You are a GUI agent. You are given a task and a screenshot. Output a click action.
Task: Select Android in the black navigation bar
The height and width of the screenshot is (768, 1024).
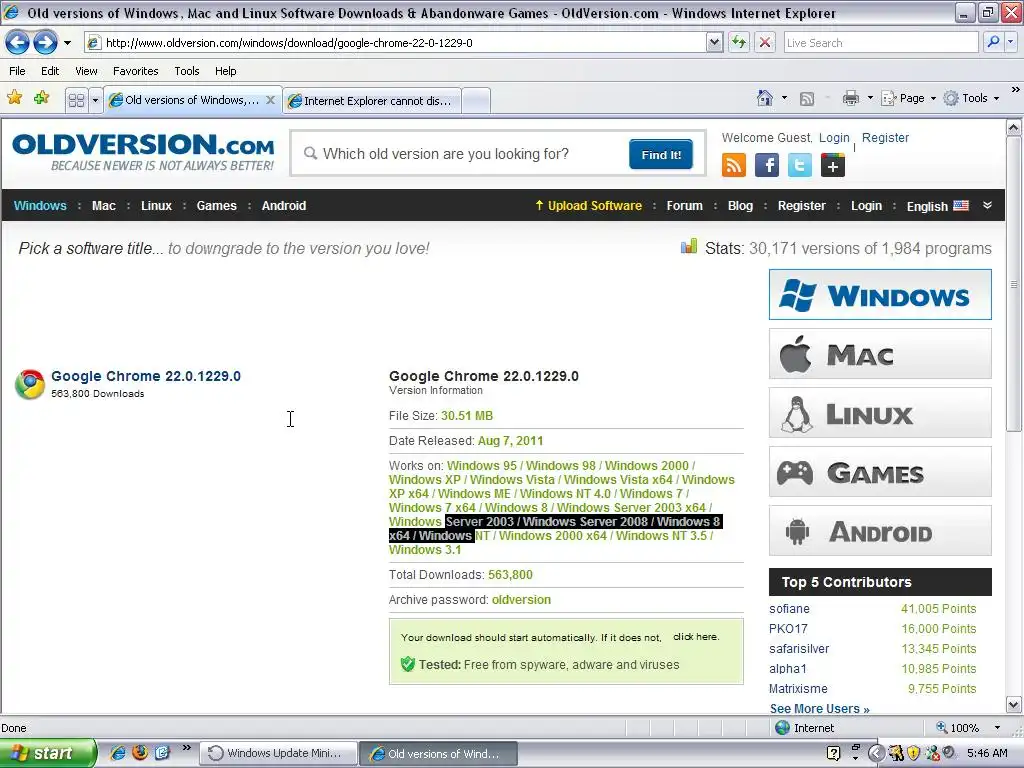[x=283, y=206]
